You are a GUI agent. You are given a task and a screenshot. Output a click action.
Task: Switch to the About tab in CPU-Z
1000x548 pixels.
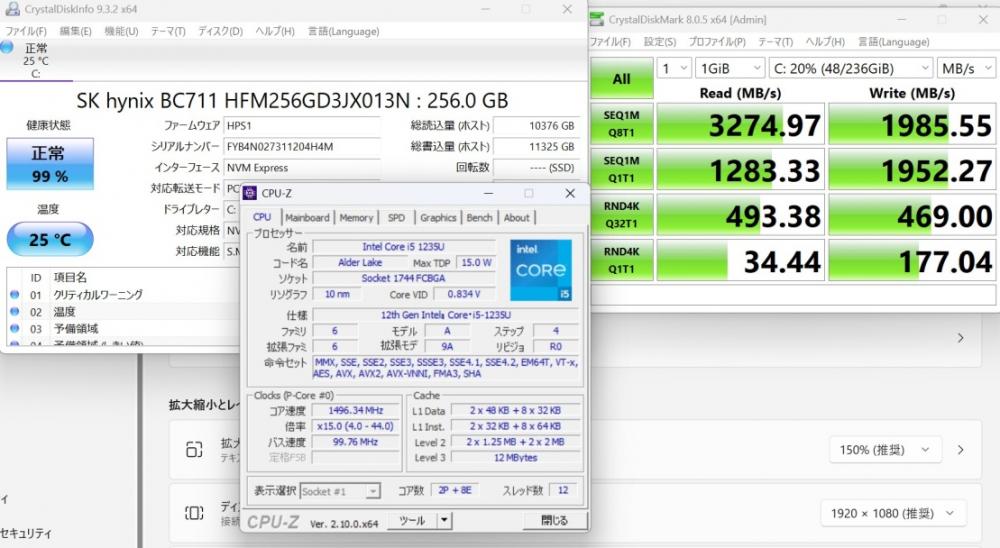point(517,218)
